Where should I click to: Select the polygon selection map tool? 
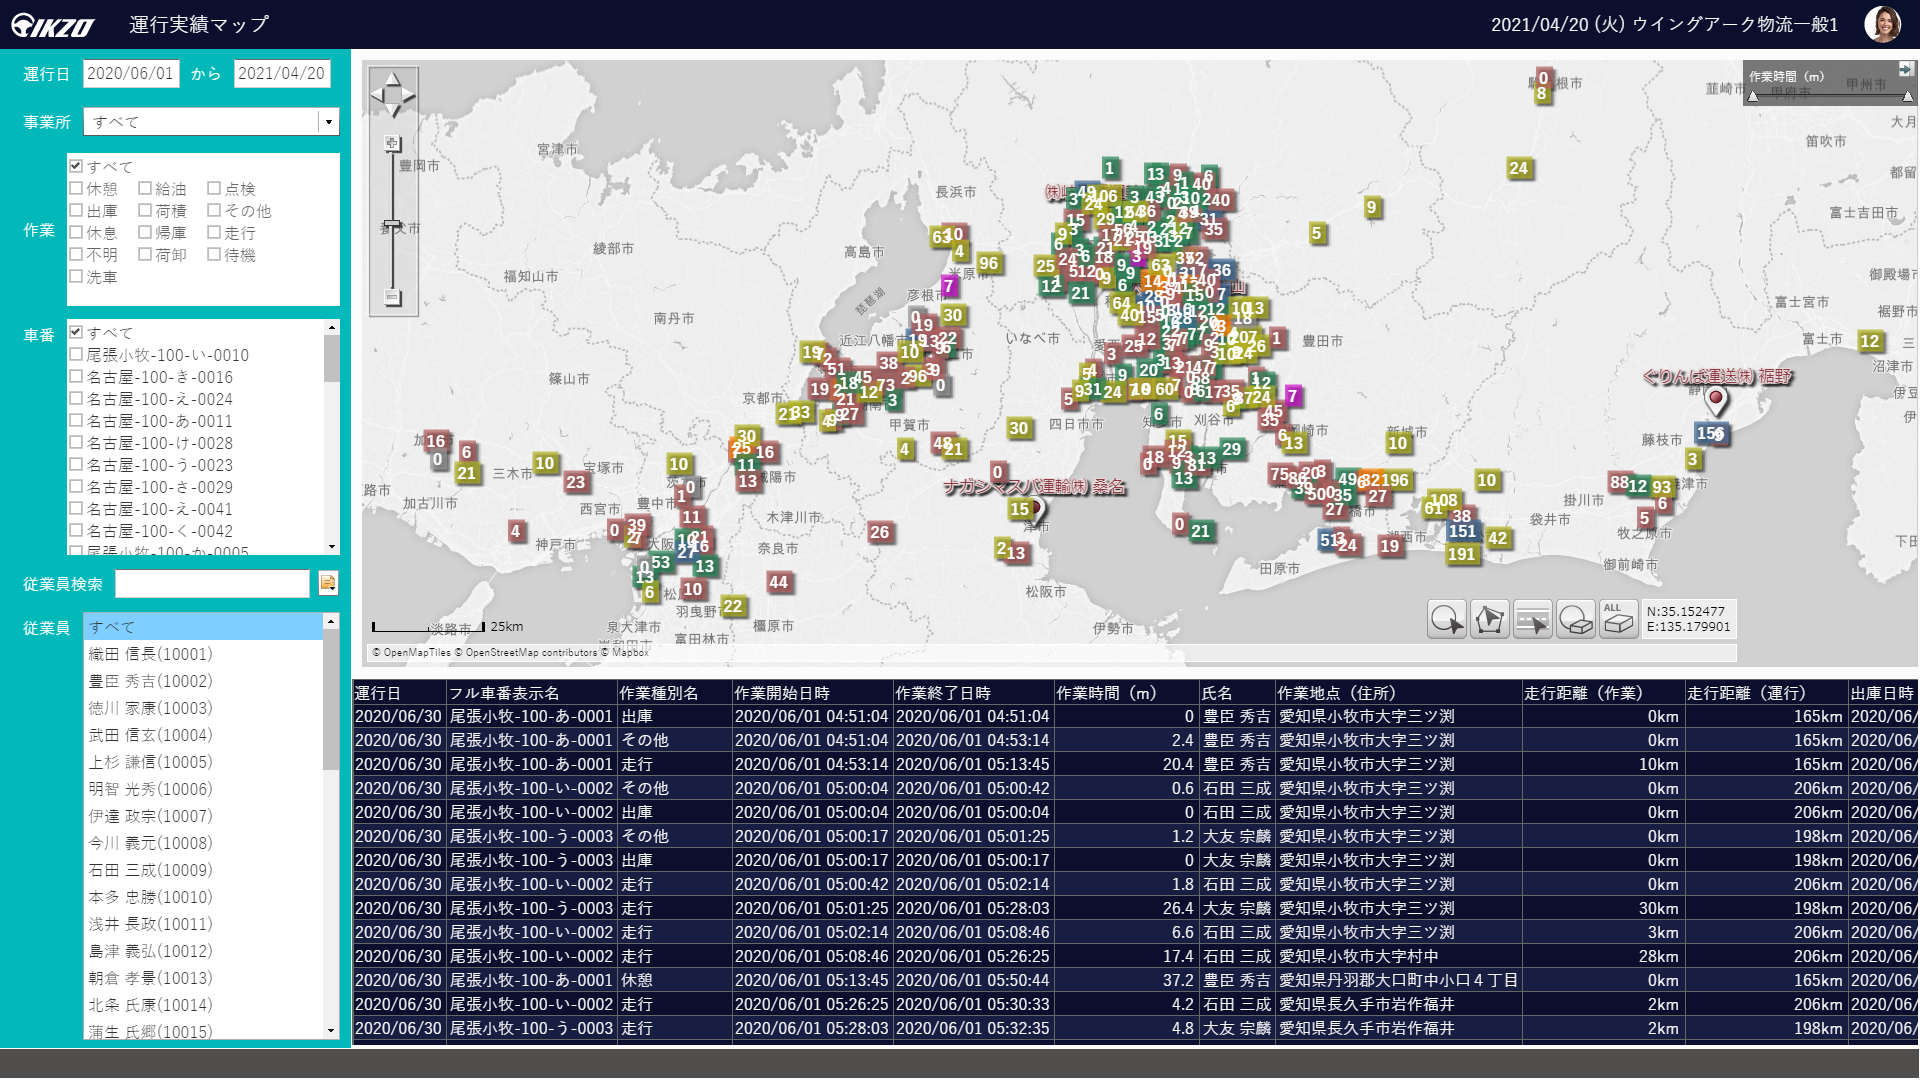coord(1489,620)
